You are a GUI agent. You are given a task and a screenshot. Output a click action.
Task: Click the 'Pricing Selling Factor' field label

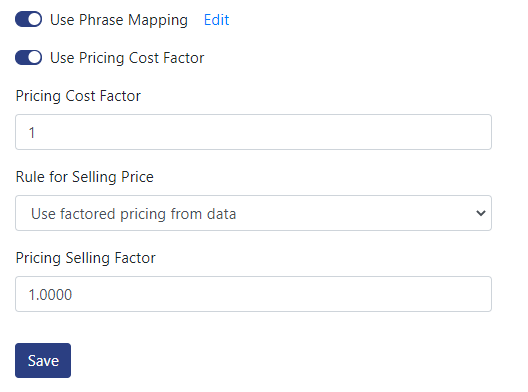[86, 258]
